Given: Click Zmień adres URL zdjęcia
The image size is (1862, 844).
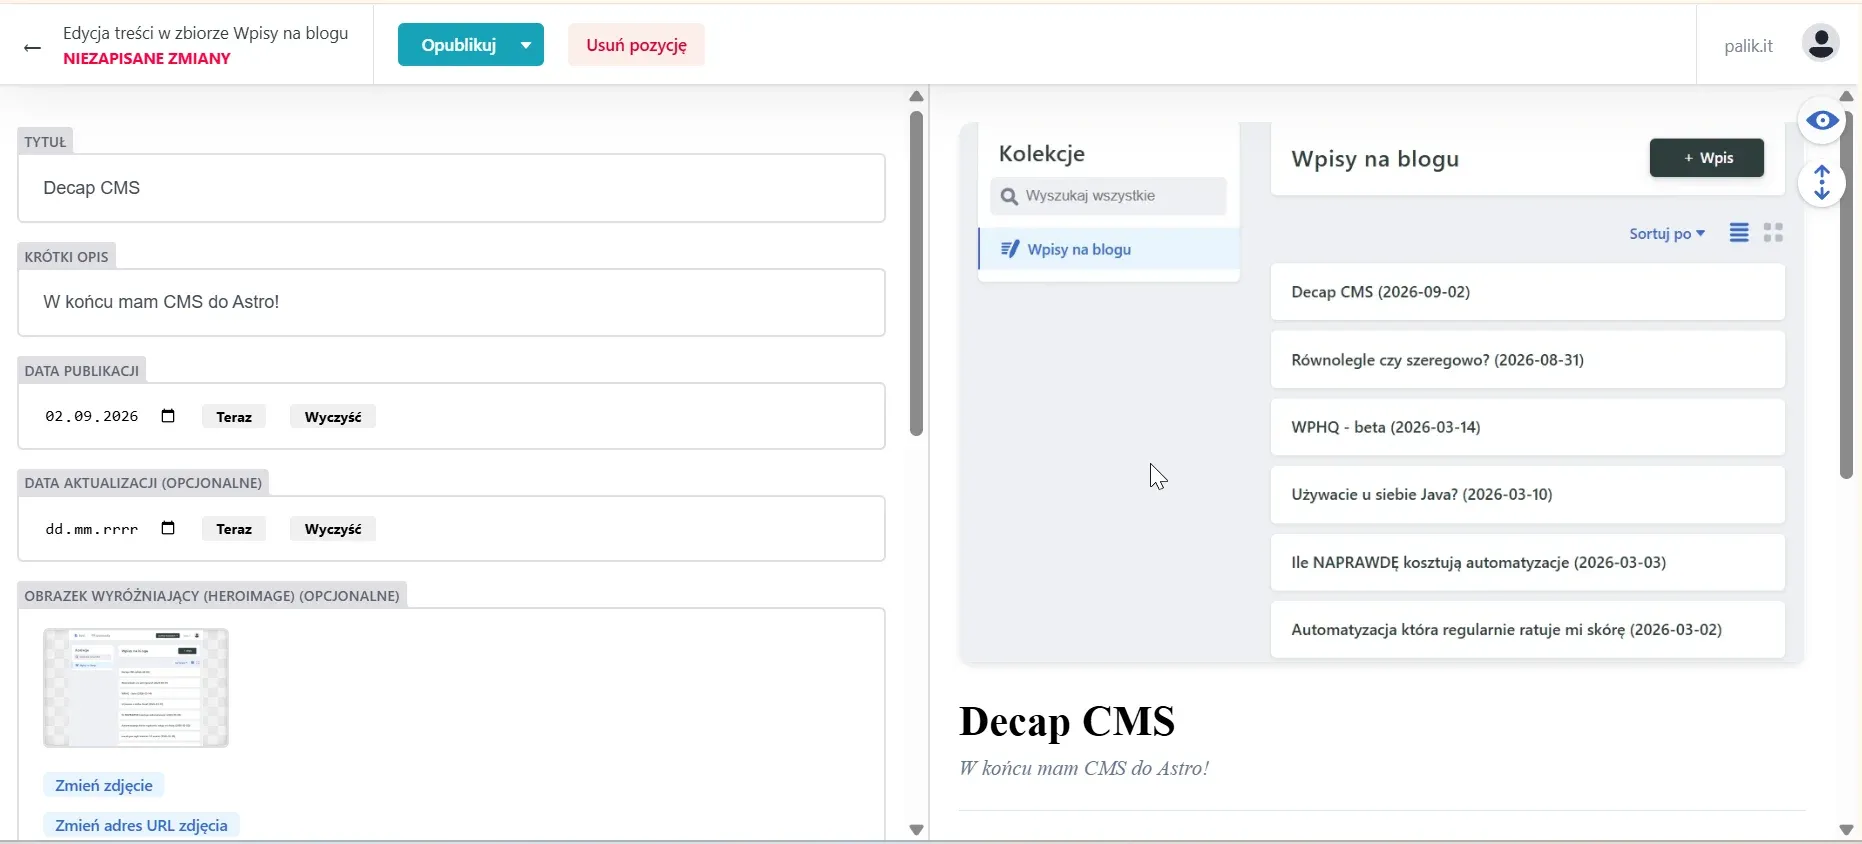Looking at the screenshot, I should coord(141,825).
